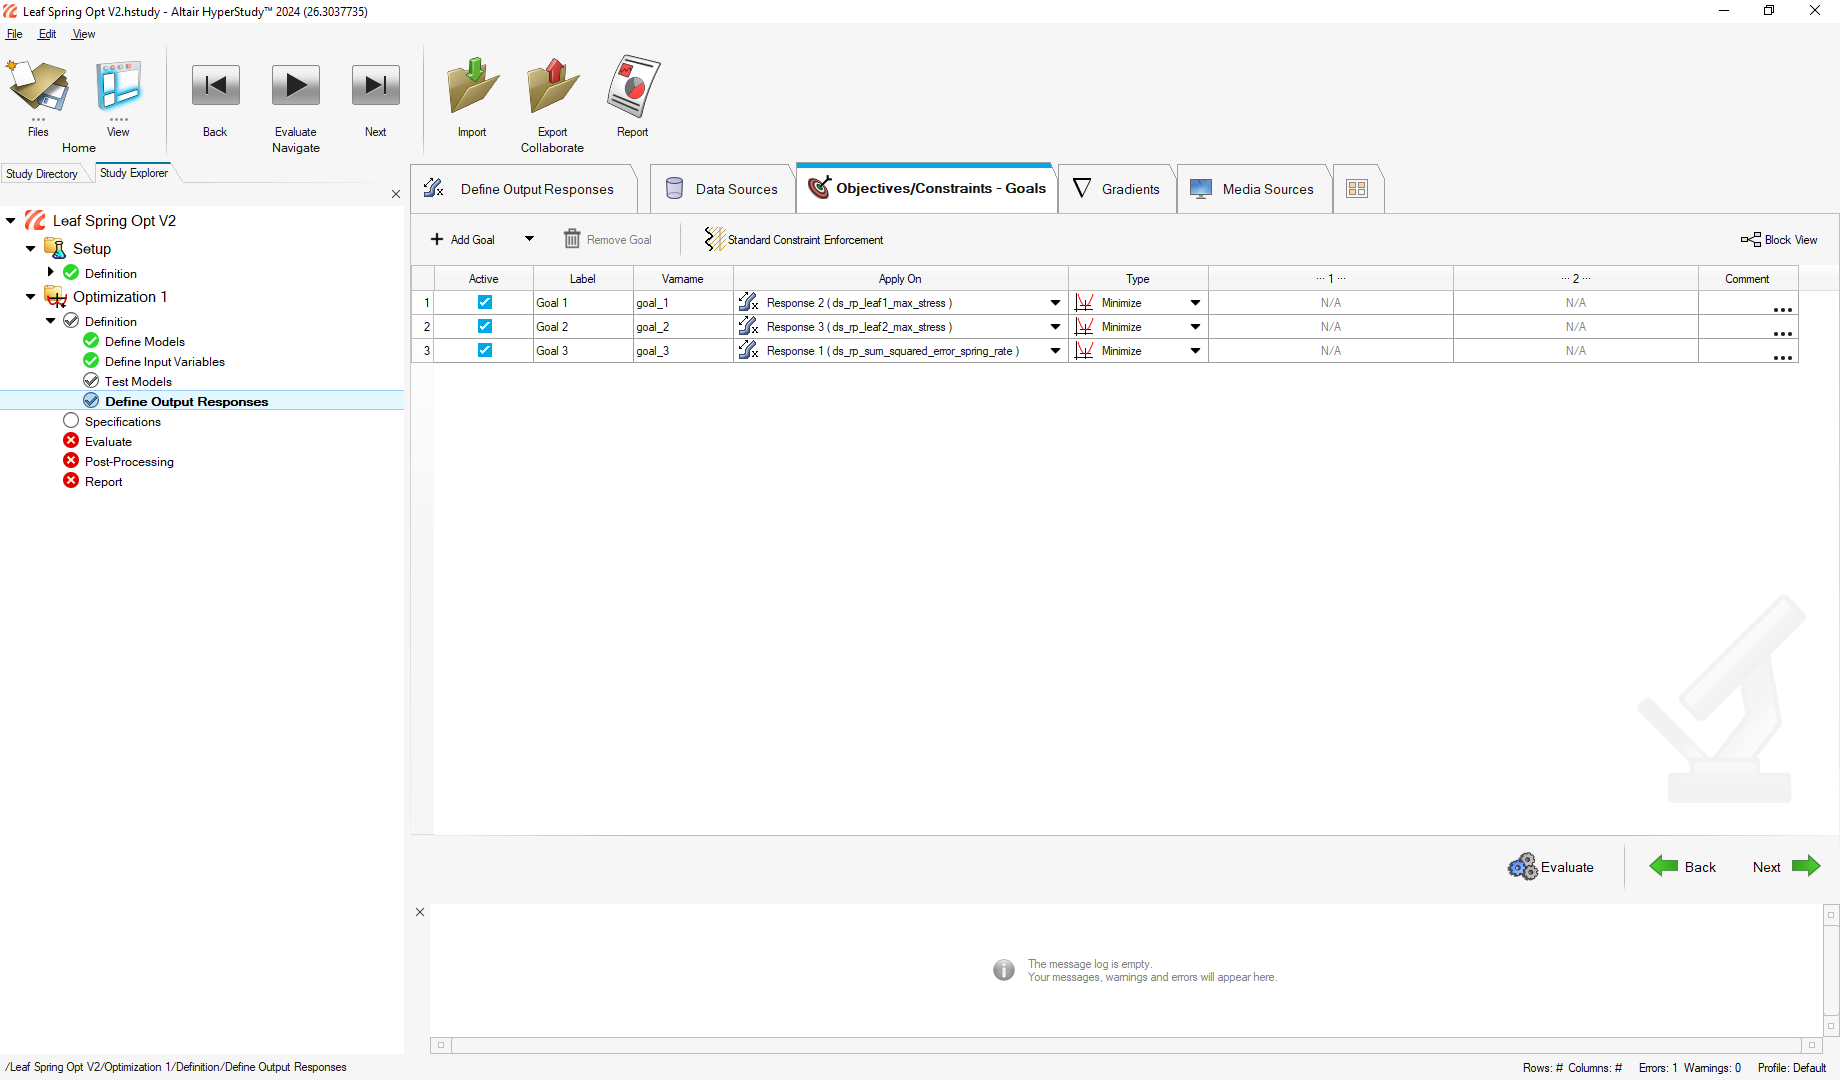The height and width of the screenshot is (1080, 1840).
Task: Select Define Input Variables in tree
Action: click(165, 362)
